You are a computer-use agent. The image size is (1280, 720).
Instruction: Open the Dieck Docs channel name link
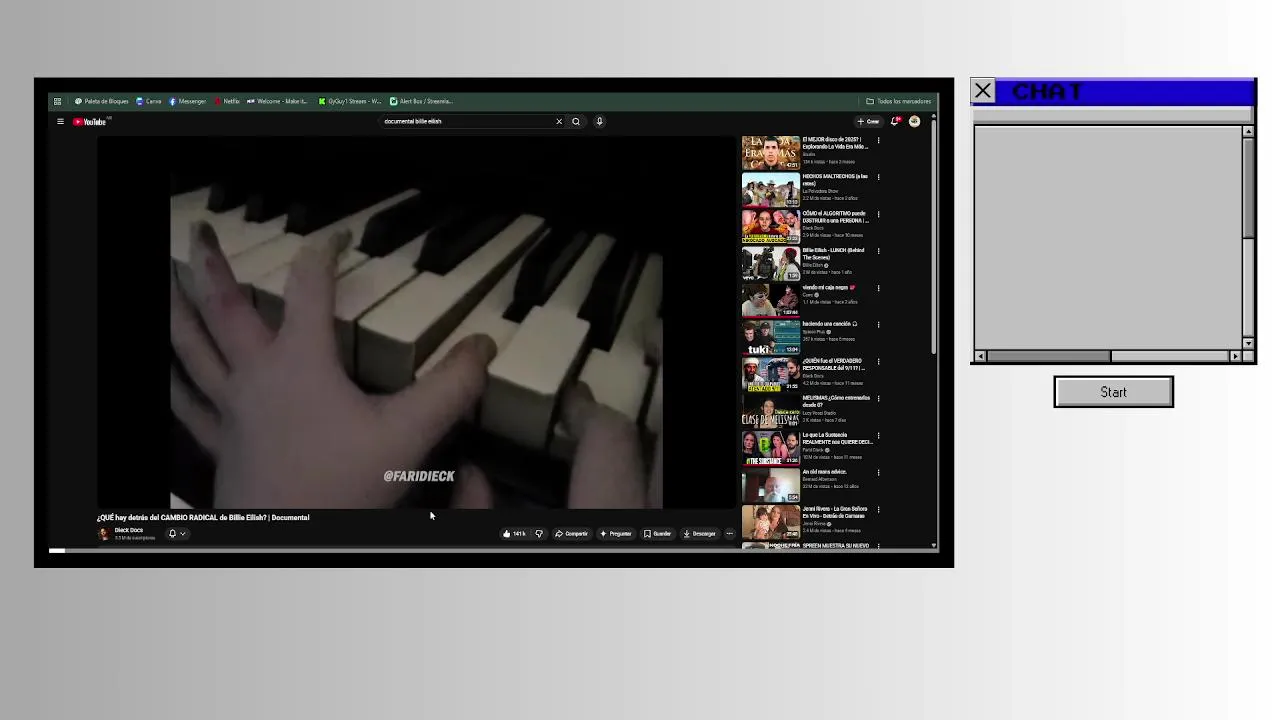(x=129, y=530)
